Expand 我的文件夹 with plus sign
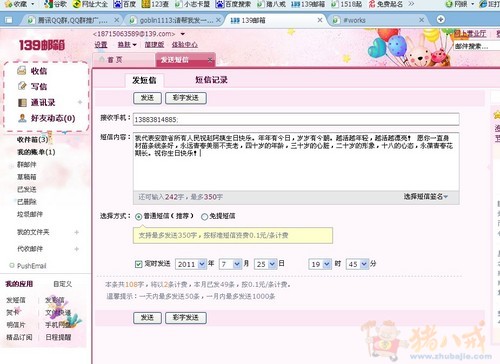Image resolution: width=500 pixels, height=364 pixels. pyautogui.click(x=77, y=232)
